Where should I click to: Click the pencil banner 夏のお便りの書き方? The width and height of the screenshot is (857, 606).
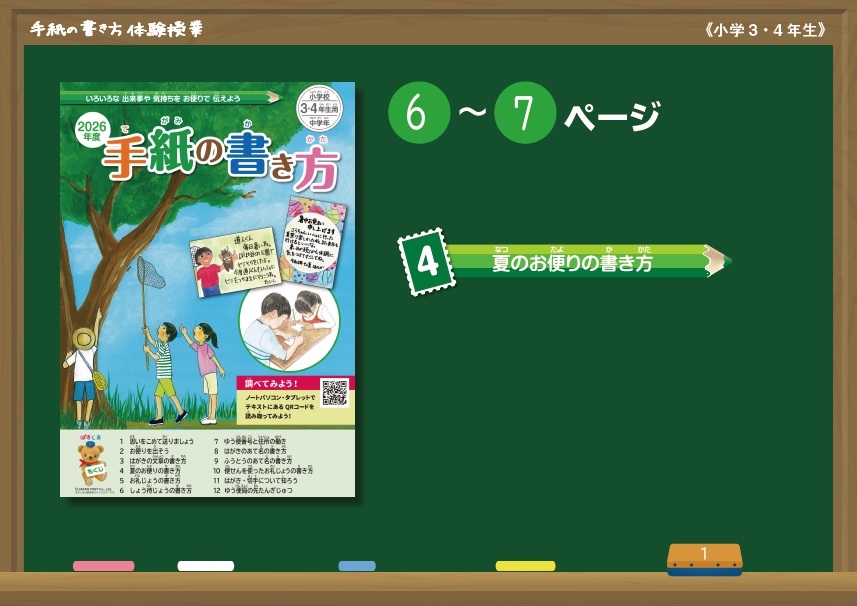pyautogui.click(x=589, y=261)
